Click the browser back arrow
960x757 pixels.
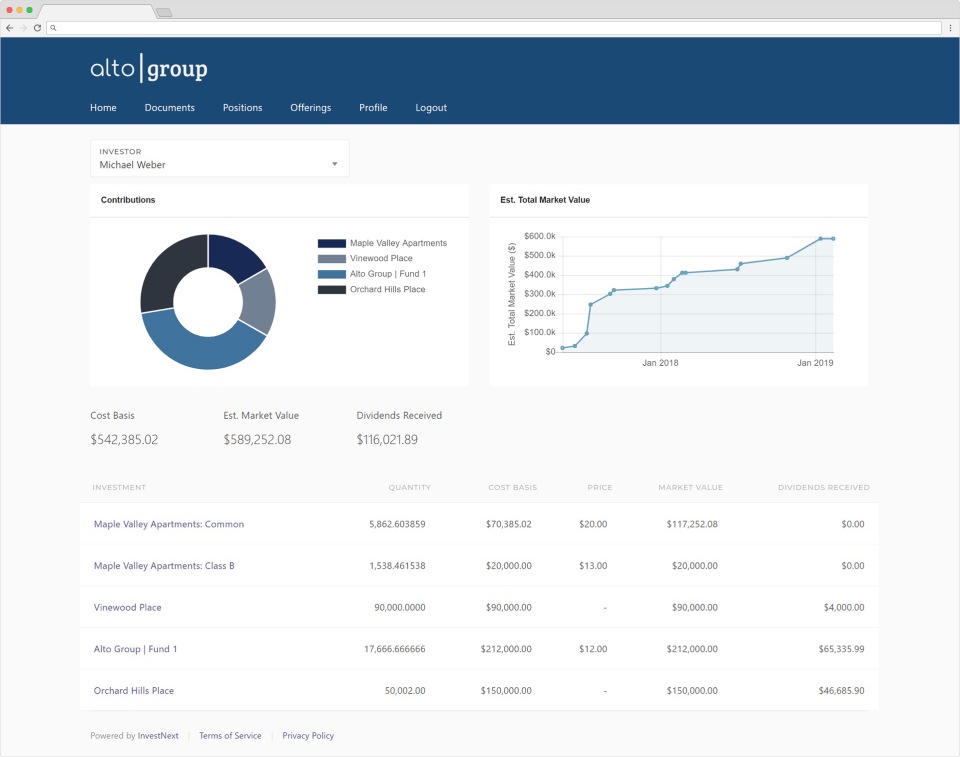[x=9, y=28]
